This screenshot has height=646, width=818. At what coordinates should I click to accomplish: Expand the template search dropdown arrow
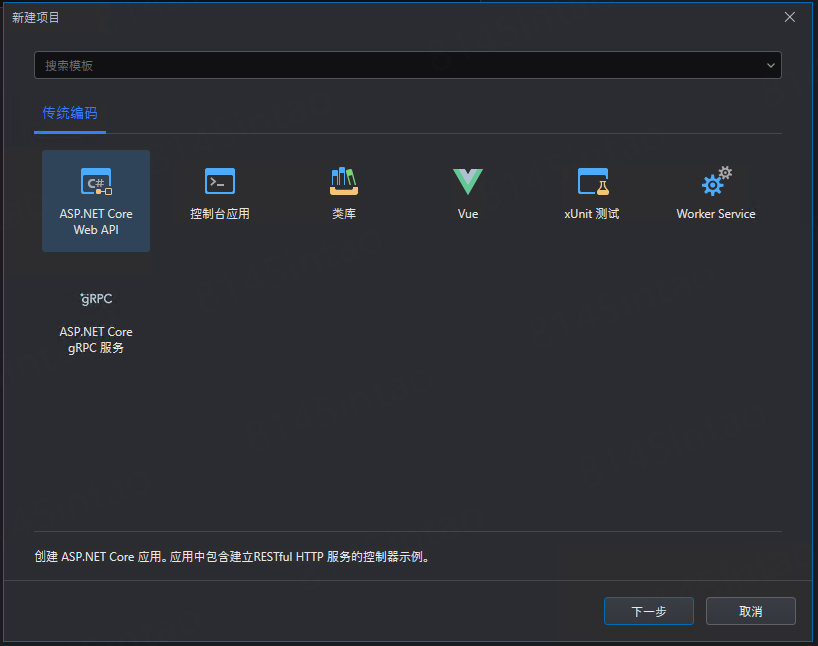pyautogui.click(x=770, y=65)
